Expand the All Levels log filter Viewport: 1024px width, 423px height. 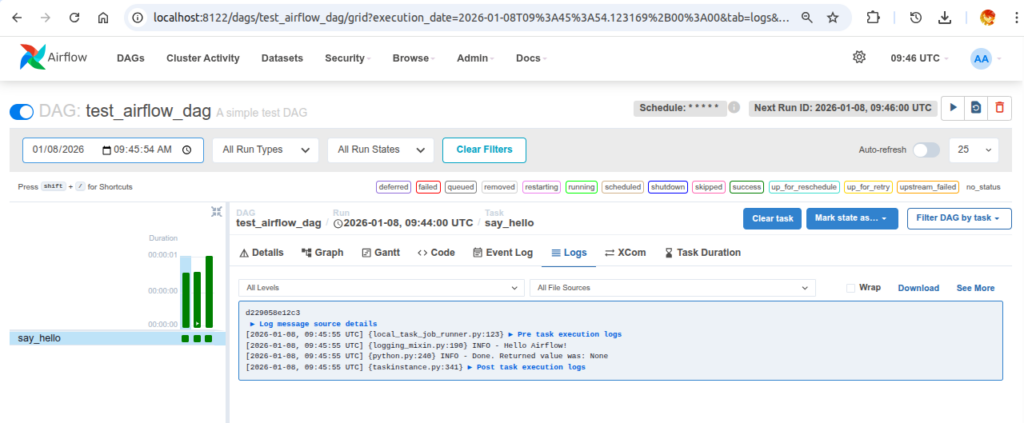click(x=381, y=288)
